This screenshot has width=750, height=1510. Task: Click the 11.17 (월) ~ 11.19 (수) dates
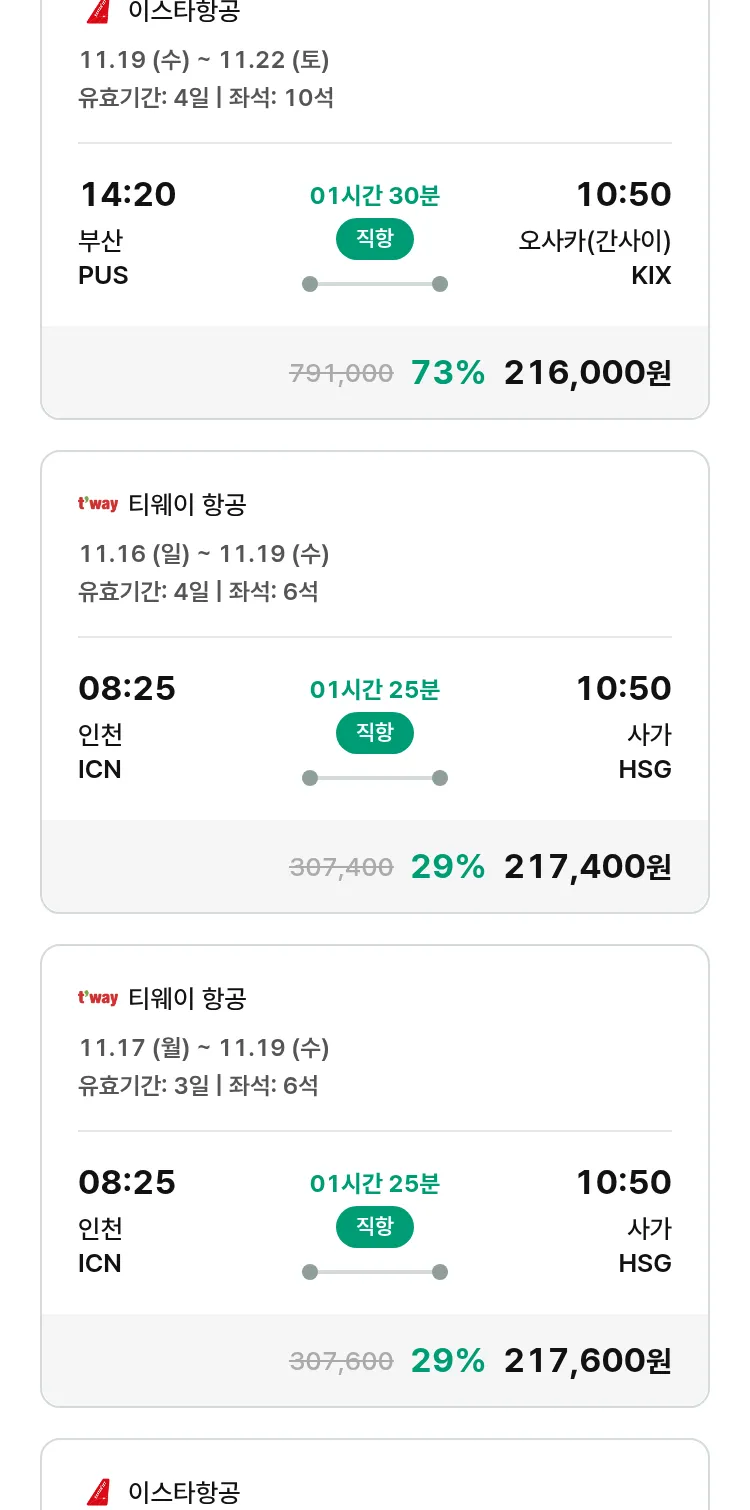point(204,1048)
